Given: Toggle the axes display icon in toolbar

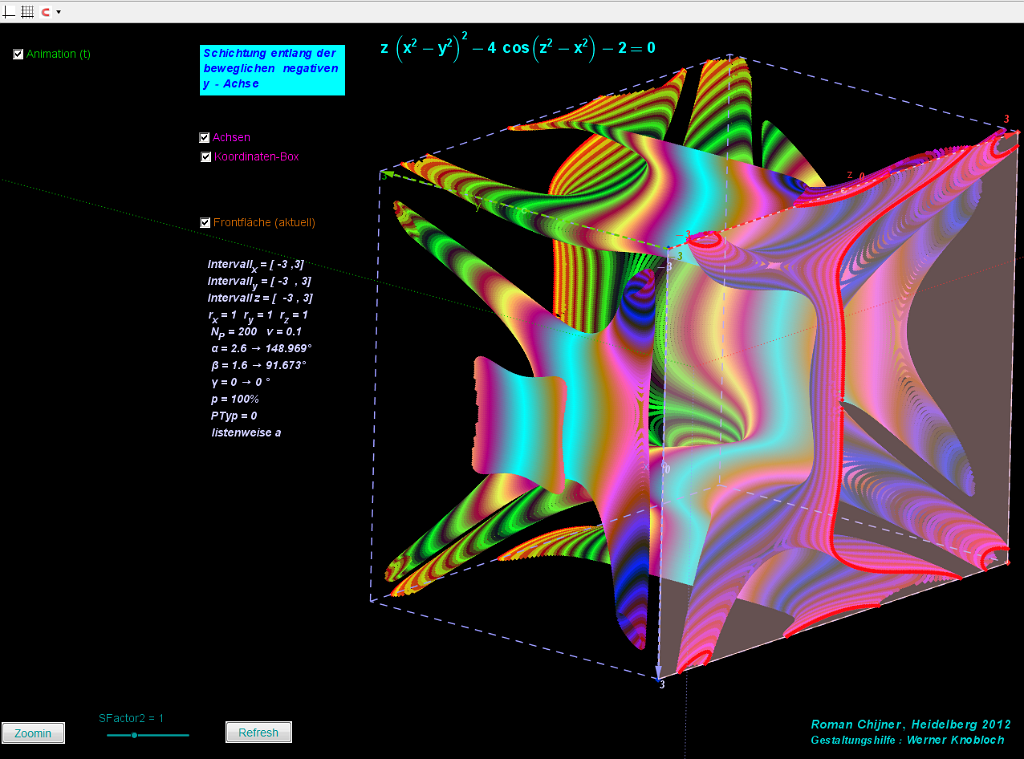Looking at the screenshot, I should point(10,11).
